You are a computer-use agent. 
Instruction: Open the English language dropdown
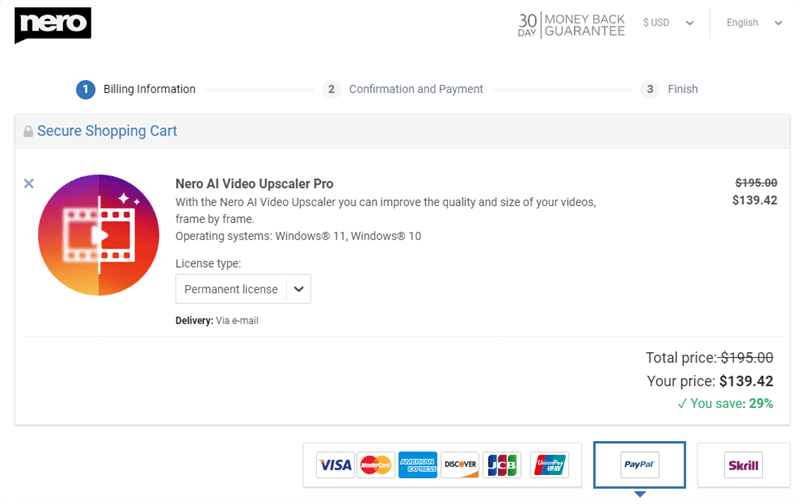coord(754,22)
